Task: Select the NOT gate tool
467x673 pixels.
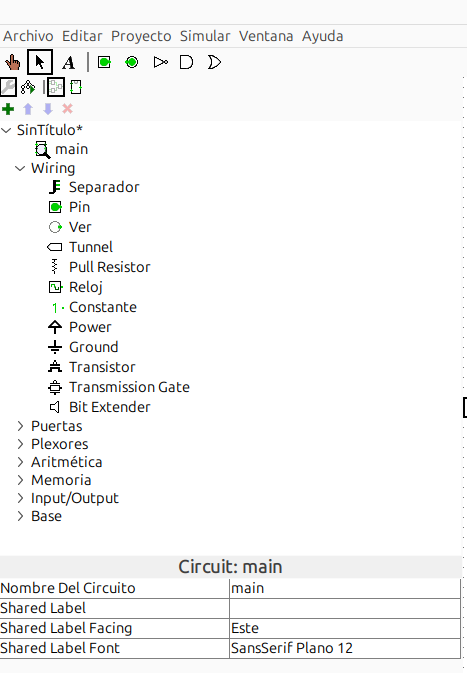Action: click(160, 62)
